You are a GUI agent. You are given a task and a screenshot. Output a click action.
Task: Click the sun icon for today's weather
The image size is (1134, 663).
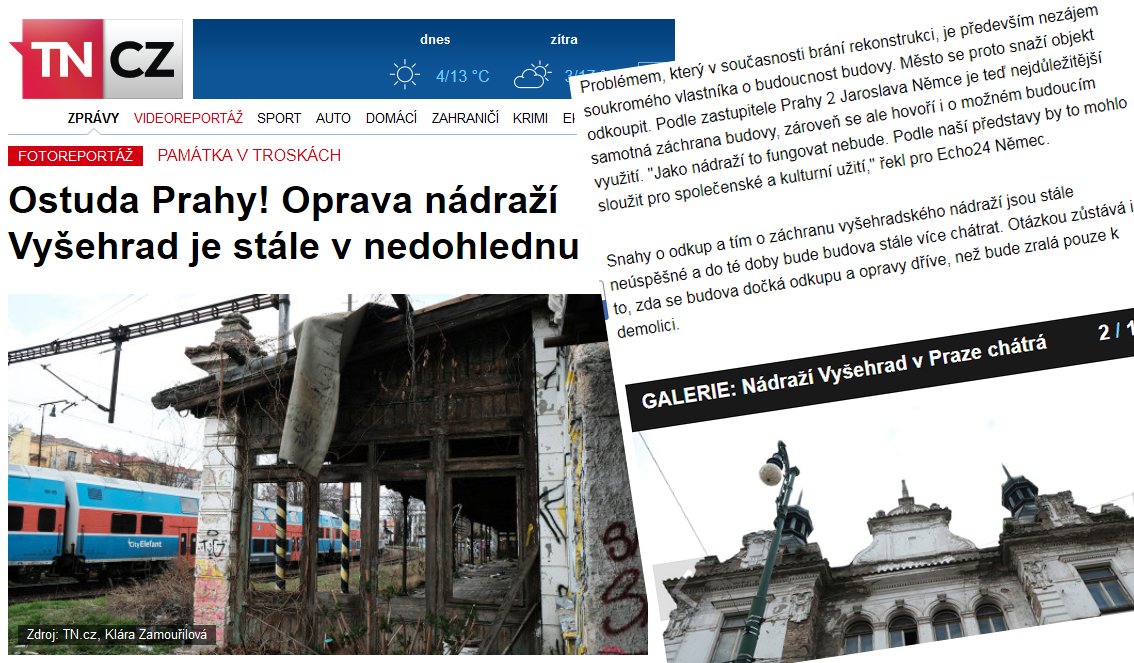[x=405, y=75]
